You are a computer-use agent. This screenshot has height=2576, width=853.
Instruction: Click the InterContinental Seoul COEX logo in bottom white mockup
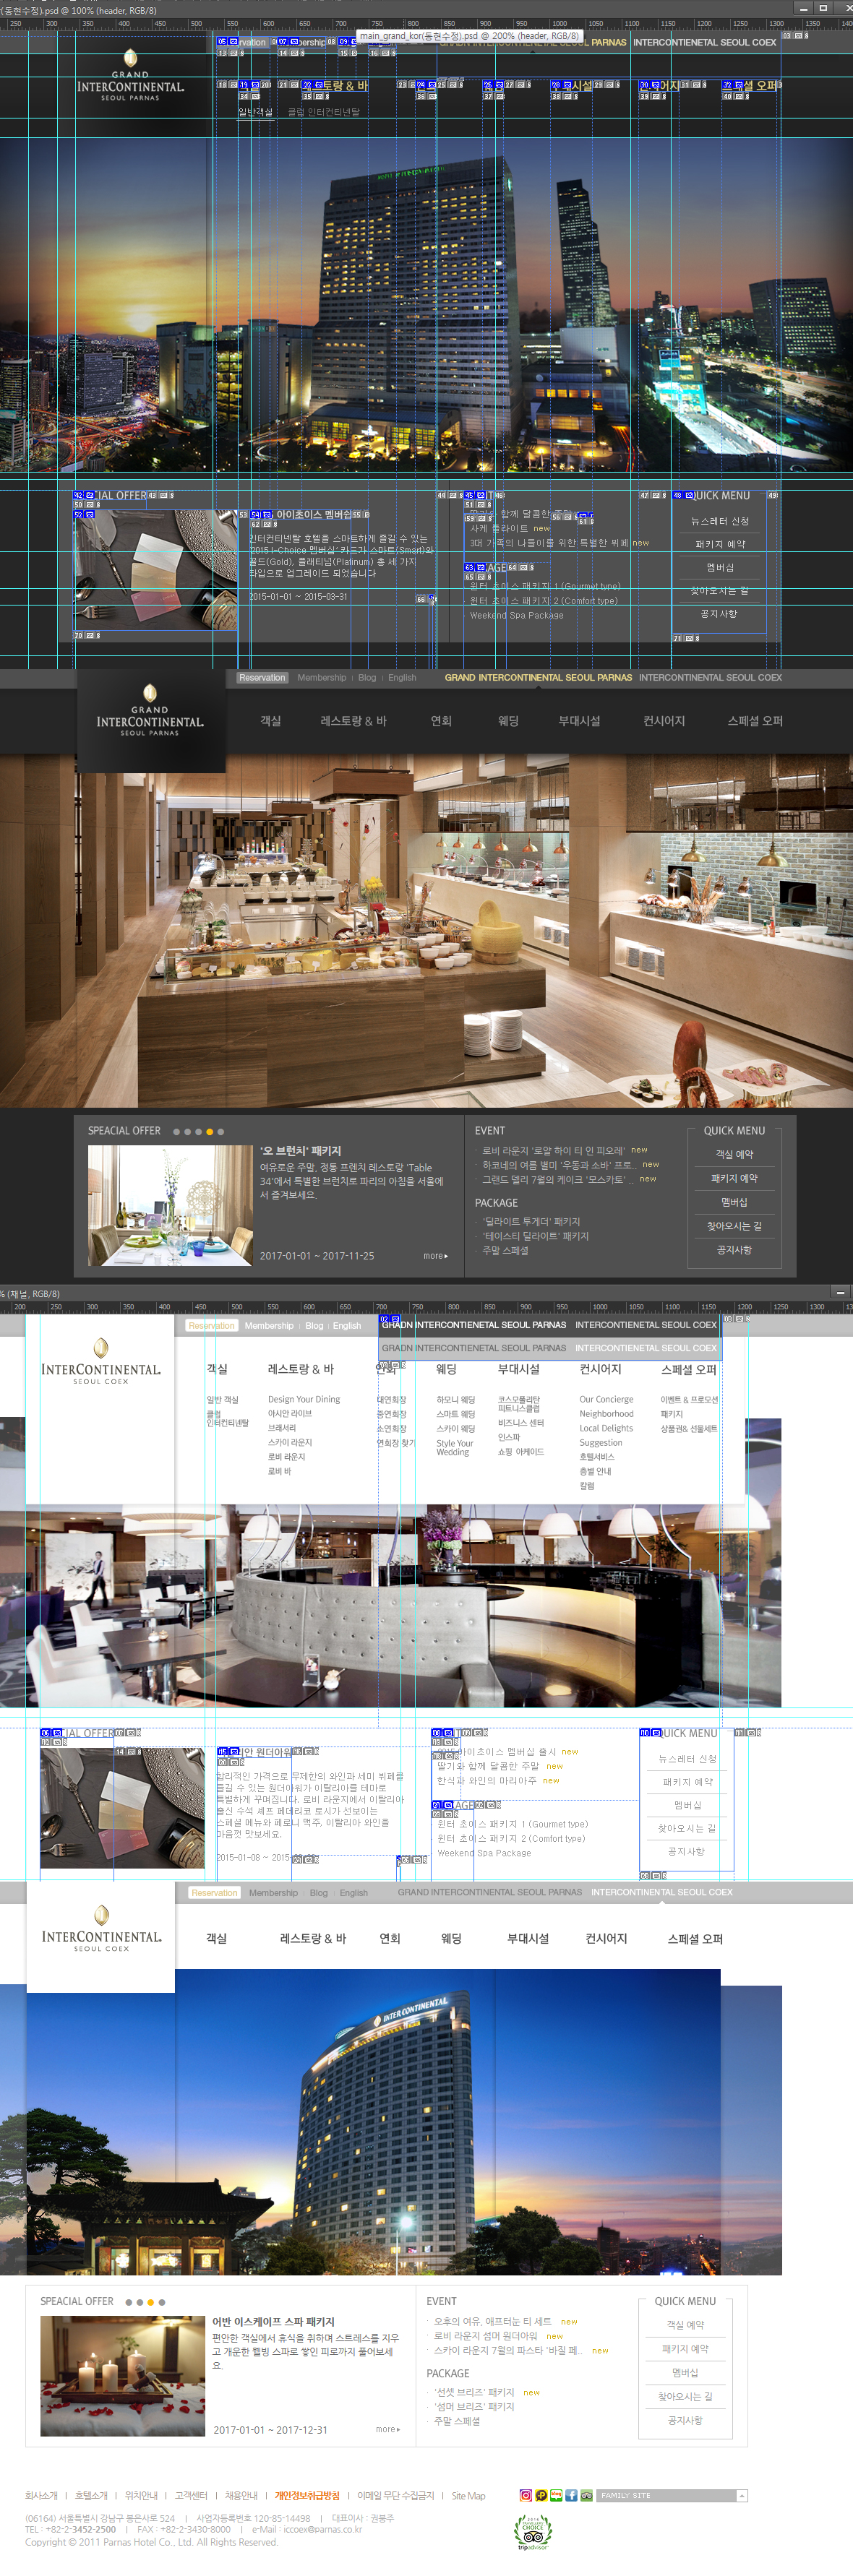pyautogui.click(x=101, y=1927)
